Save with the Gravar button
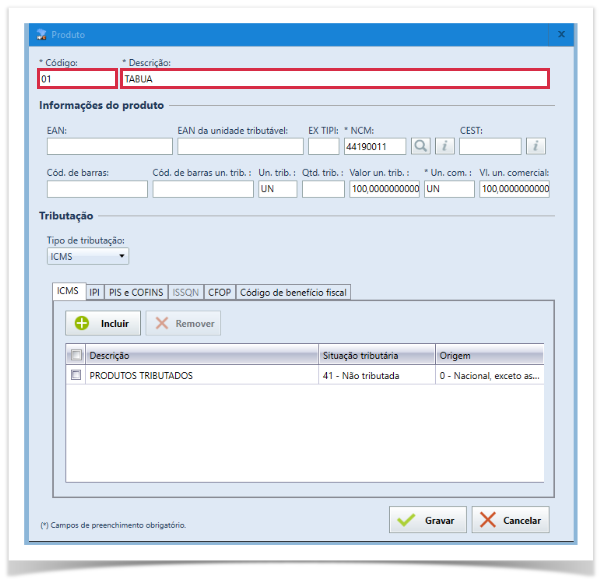Screen dimensions: 602x579 click(428, 520)
